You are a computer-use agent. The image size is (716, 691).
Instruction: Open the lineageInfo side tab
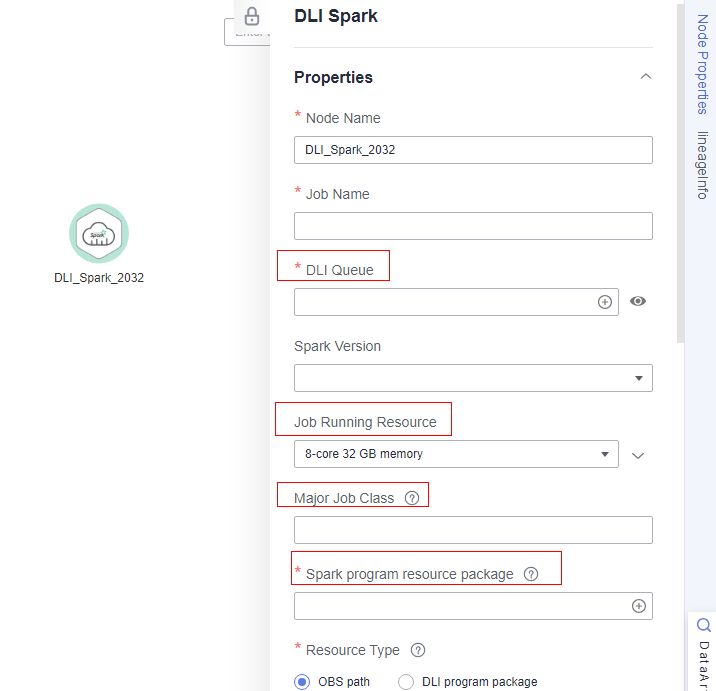coord(703,165)
